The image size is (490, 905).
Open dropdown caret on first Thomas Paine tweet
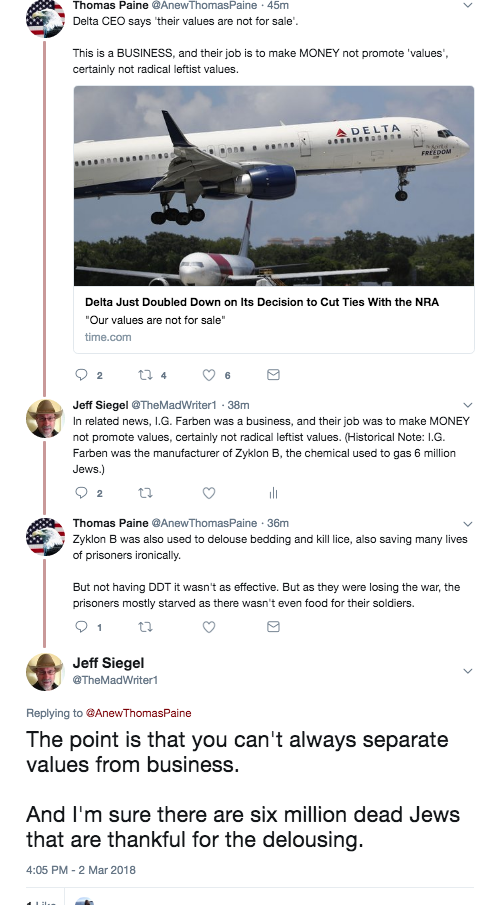click(x=468, y=5)
